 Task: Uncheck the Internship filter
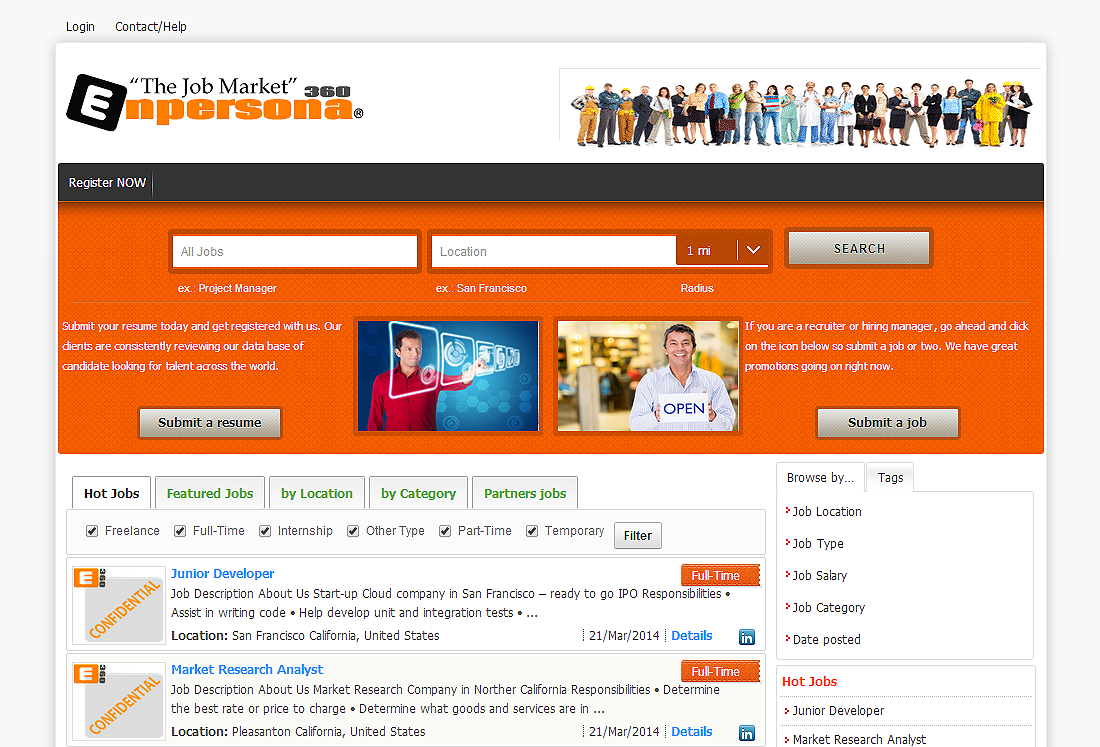point(265,531)
